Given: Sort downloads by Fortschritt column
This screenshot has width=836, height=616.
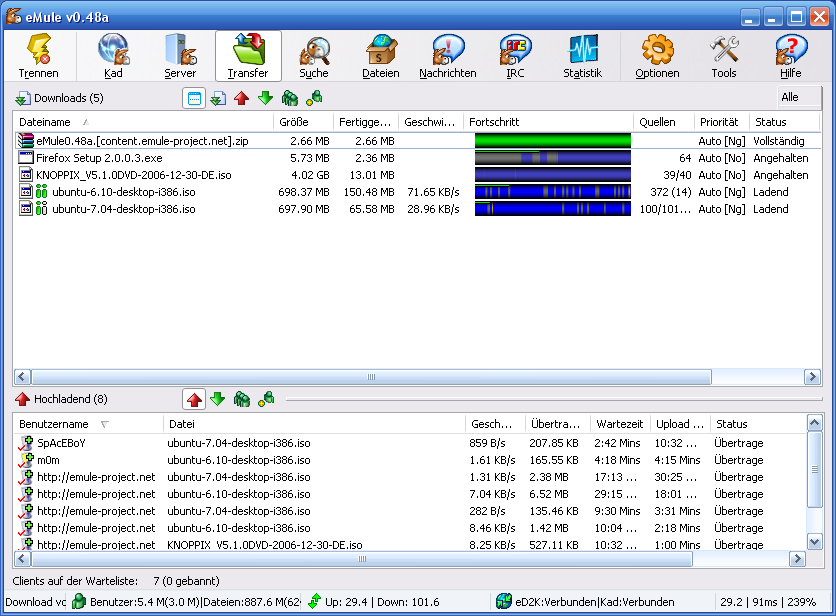Looking at the screenshot, I should coord(548,122).
